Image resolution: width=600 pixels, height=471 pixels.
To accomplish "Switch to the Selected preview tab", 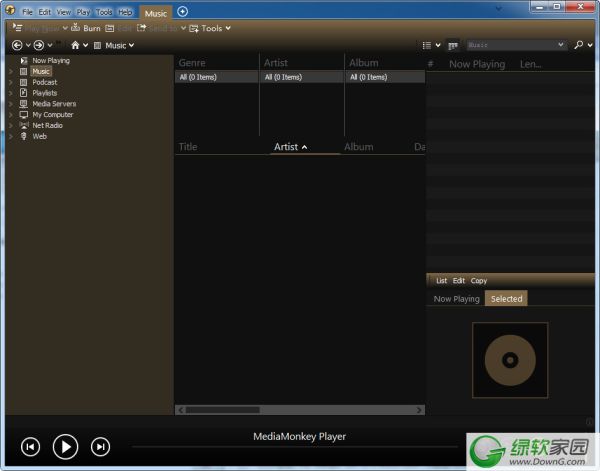I will (x=506, y=298).
